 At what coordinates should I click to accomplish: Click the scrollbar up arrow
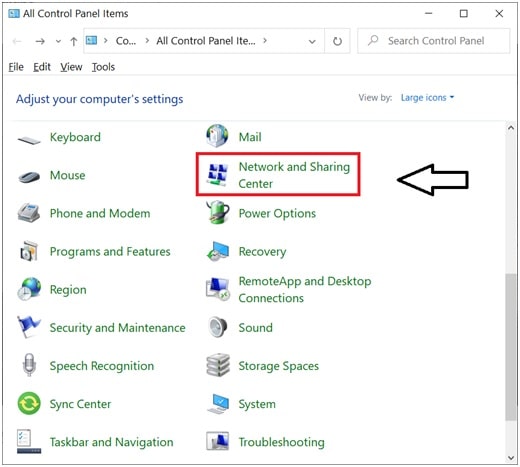pos(510,128)
